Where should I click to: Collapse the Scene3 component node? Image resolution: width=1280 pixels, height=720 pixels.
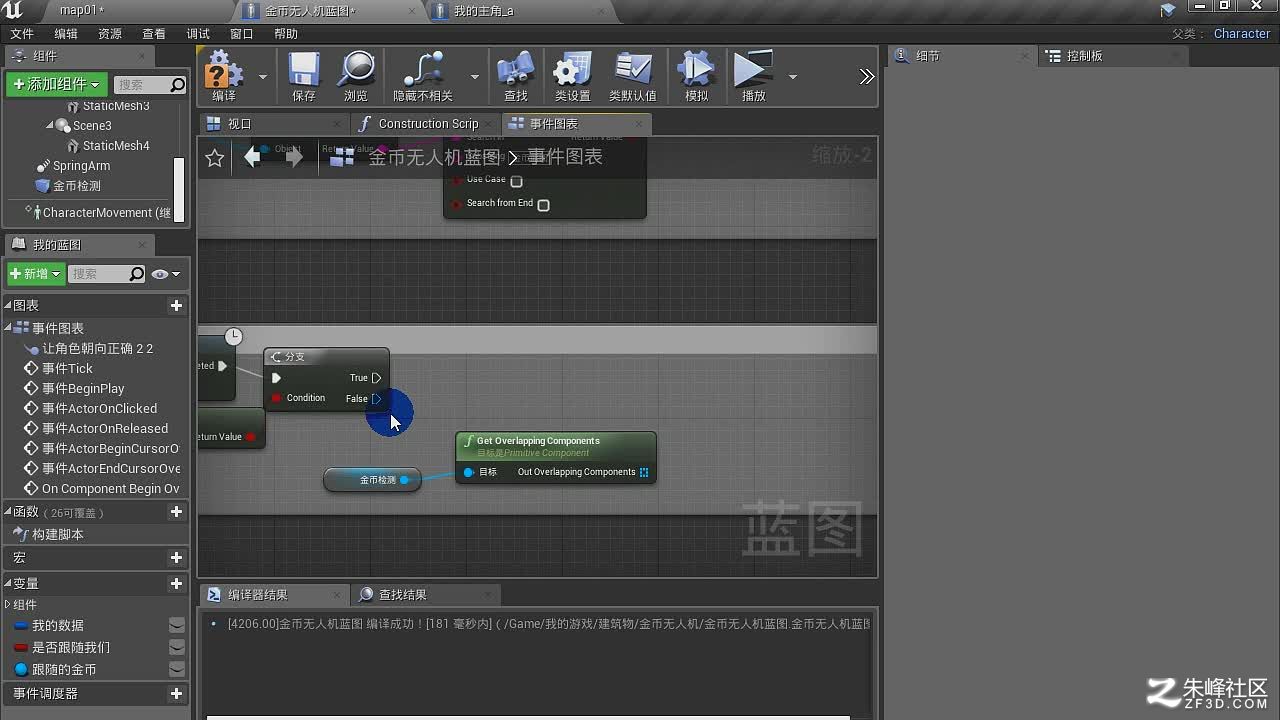50,126
